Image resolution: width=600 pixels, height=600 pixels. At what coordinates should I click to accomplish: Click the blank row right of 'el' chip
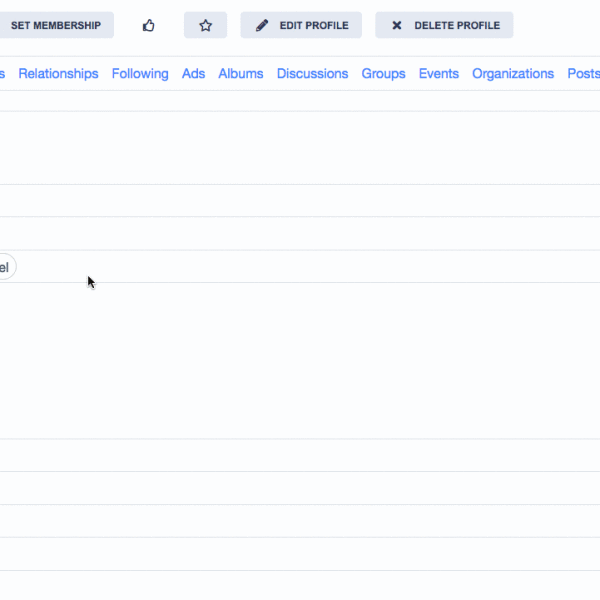[300, 267]
